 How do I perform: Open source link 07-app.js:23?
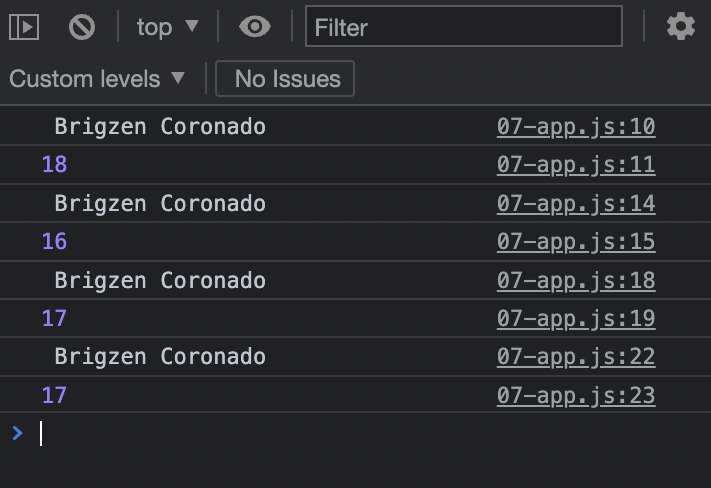[576, 396]
